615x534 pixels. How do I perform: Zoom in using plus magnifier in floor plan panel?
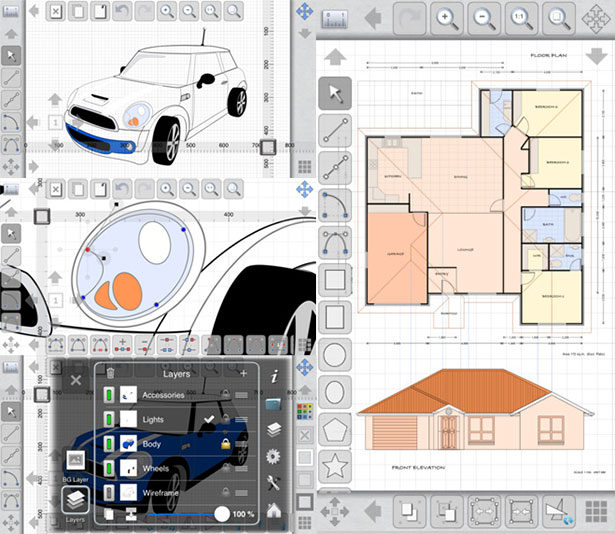point(447,18)
